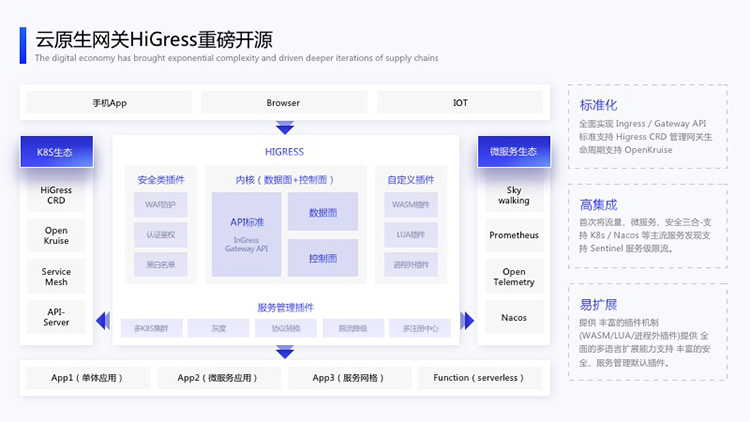Click the 自定义插件 heading

click(x=411, y=180)
